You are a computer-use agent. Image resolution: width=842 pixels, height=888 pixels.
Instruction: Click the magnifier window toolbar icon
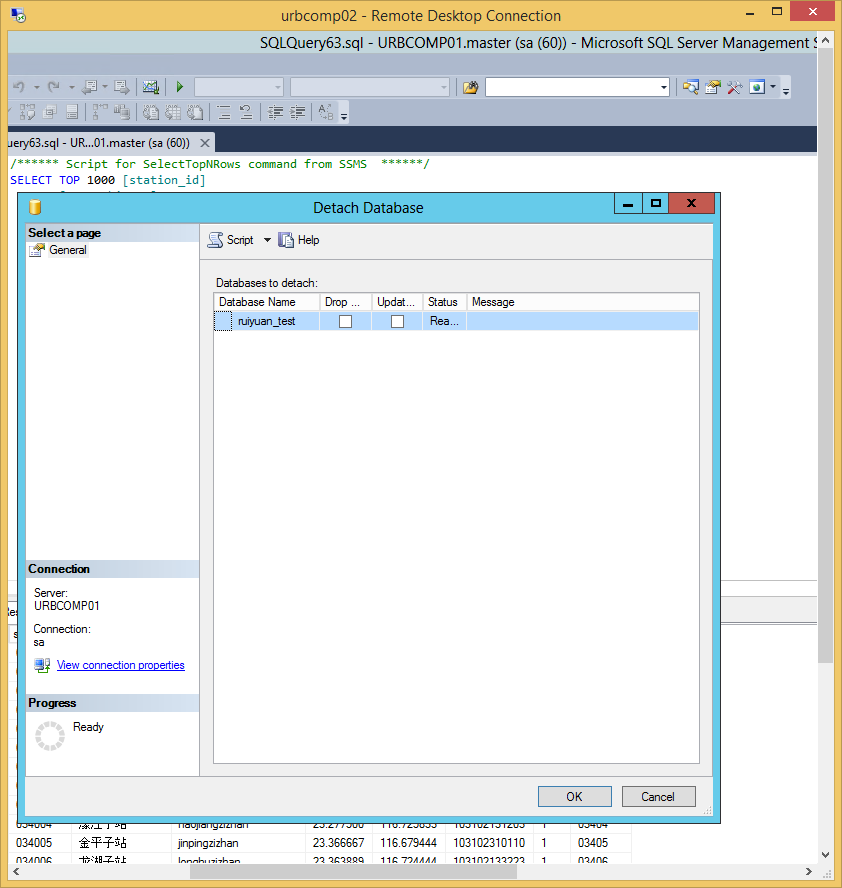click(690, 87)
